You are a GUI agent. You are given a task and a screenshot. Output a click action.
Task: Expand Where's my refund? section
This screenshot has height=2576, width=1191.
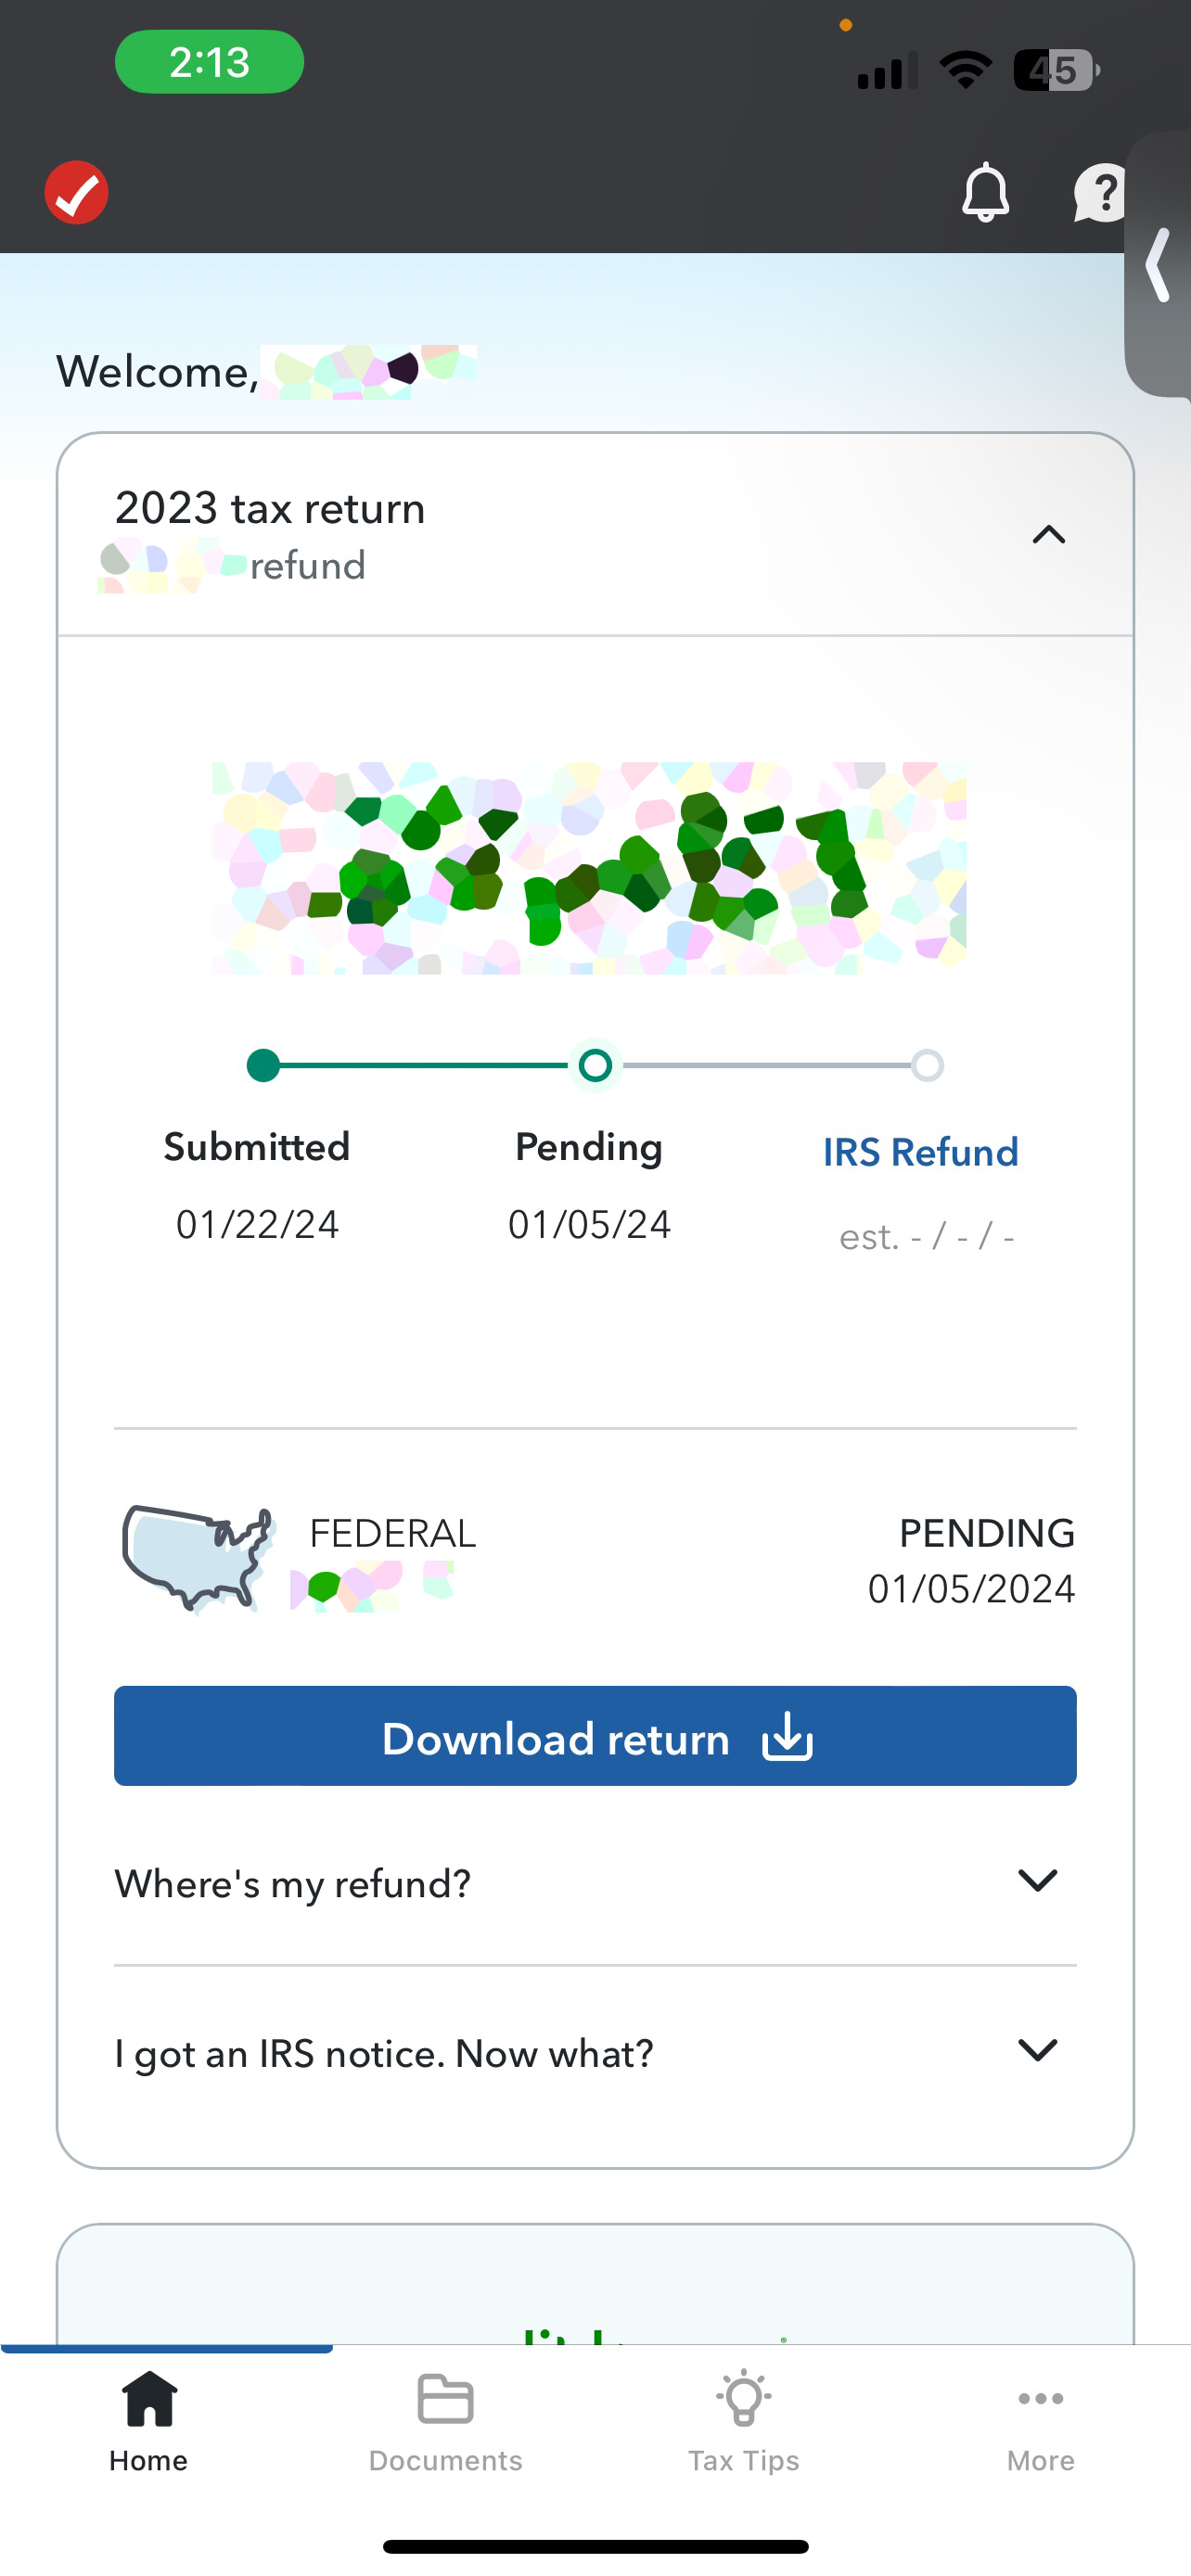595,1882
